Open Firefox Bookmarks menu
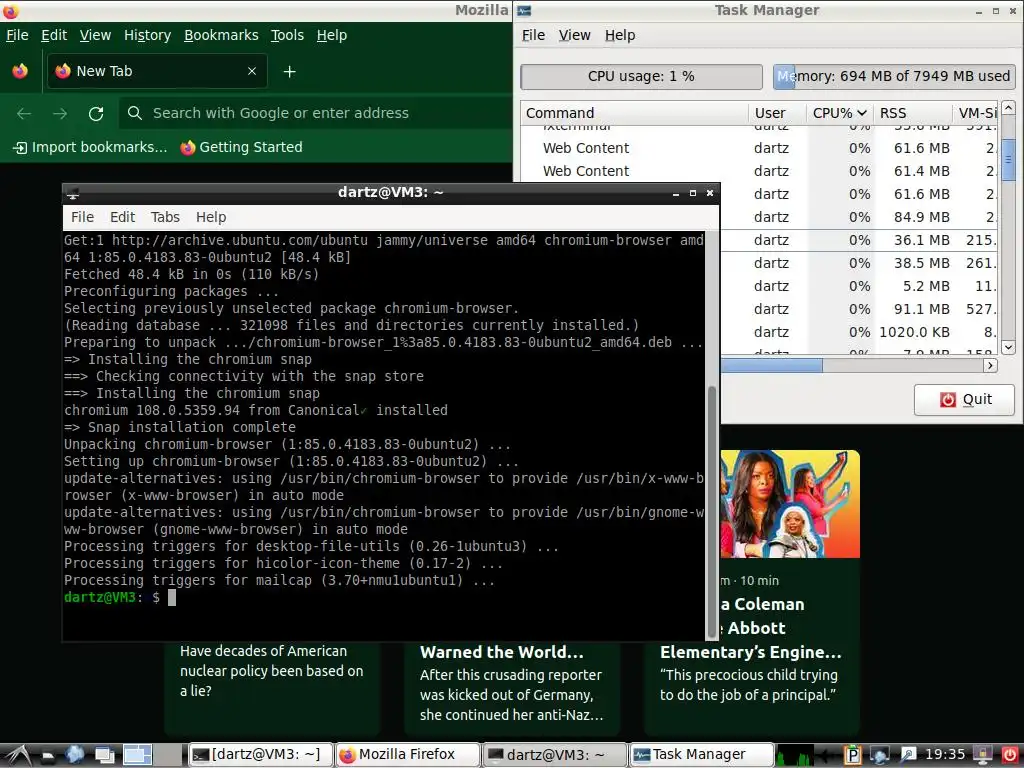 pyautogui.click(x=221, y=35)
